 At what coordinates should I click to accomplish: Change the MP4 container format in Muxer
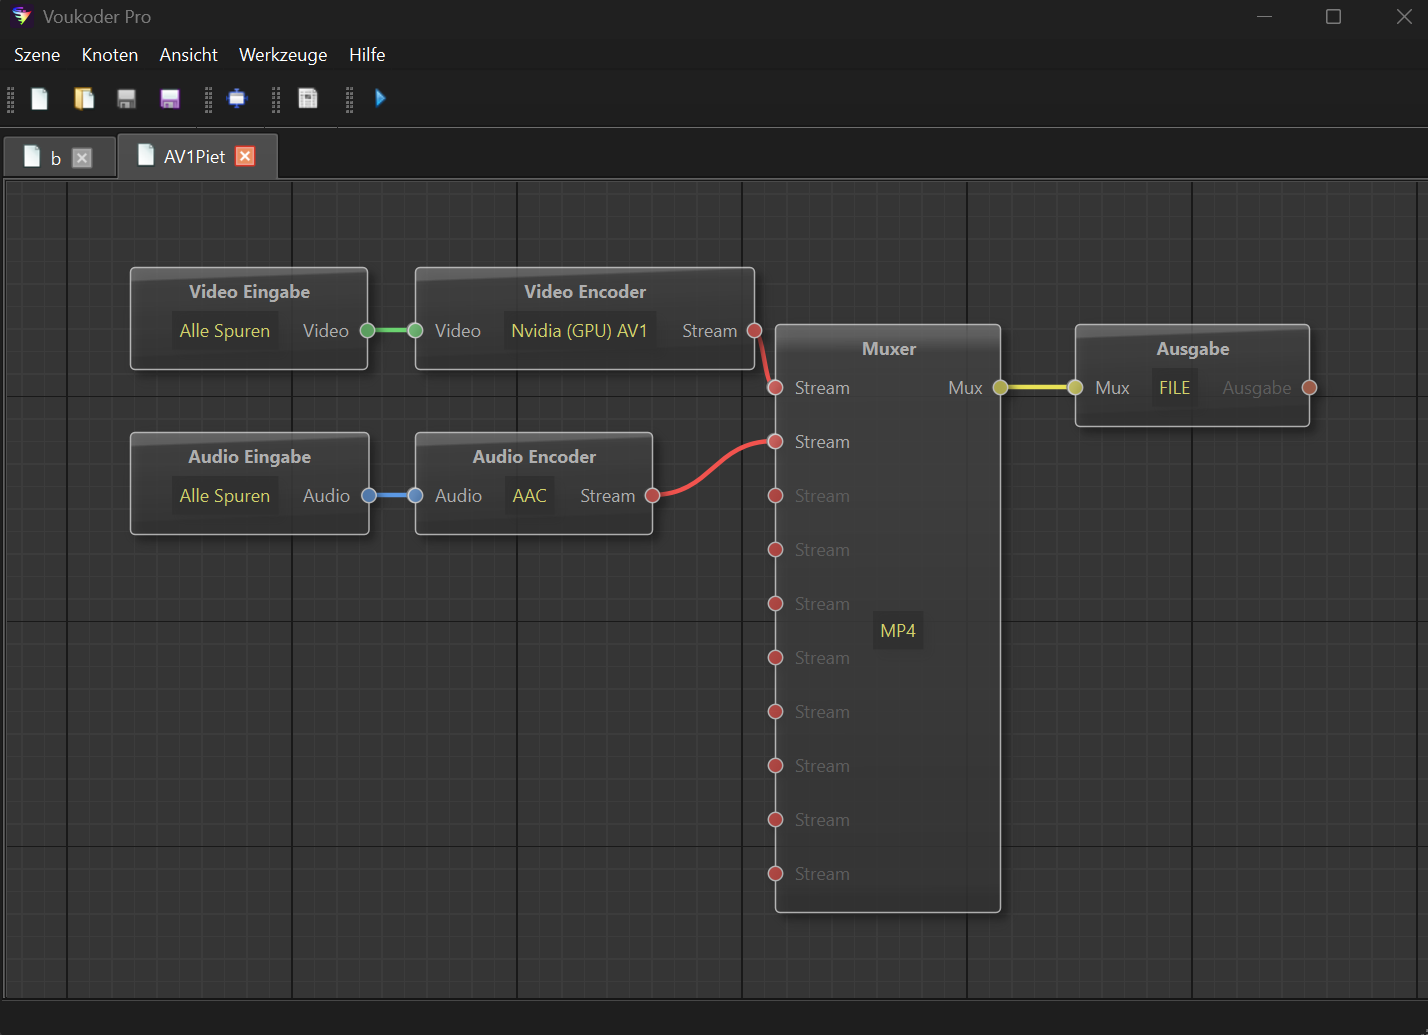tap(898, 631)
